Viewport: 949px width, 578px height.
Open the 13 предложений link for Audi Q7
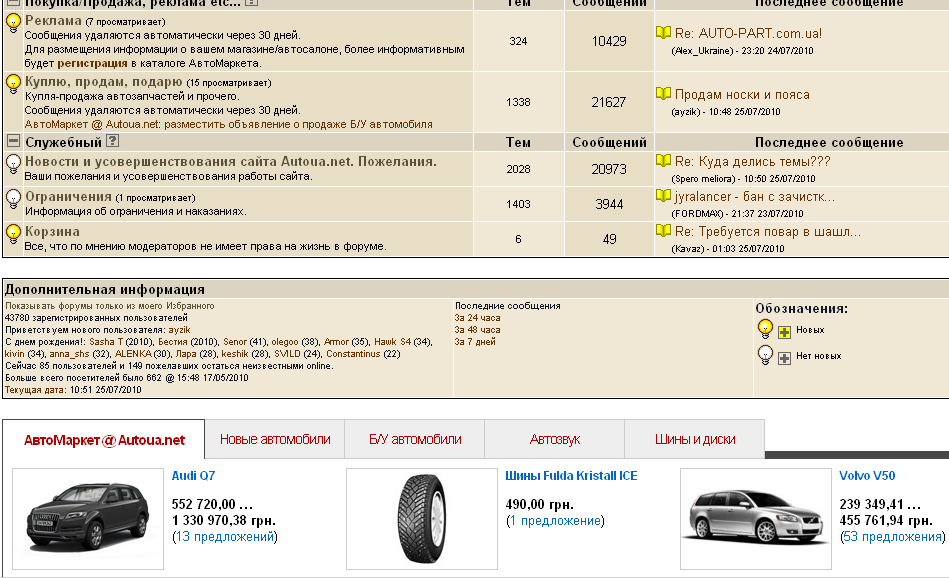(x=224, y=537)
